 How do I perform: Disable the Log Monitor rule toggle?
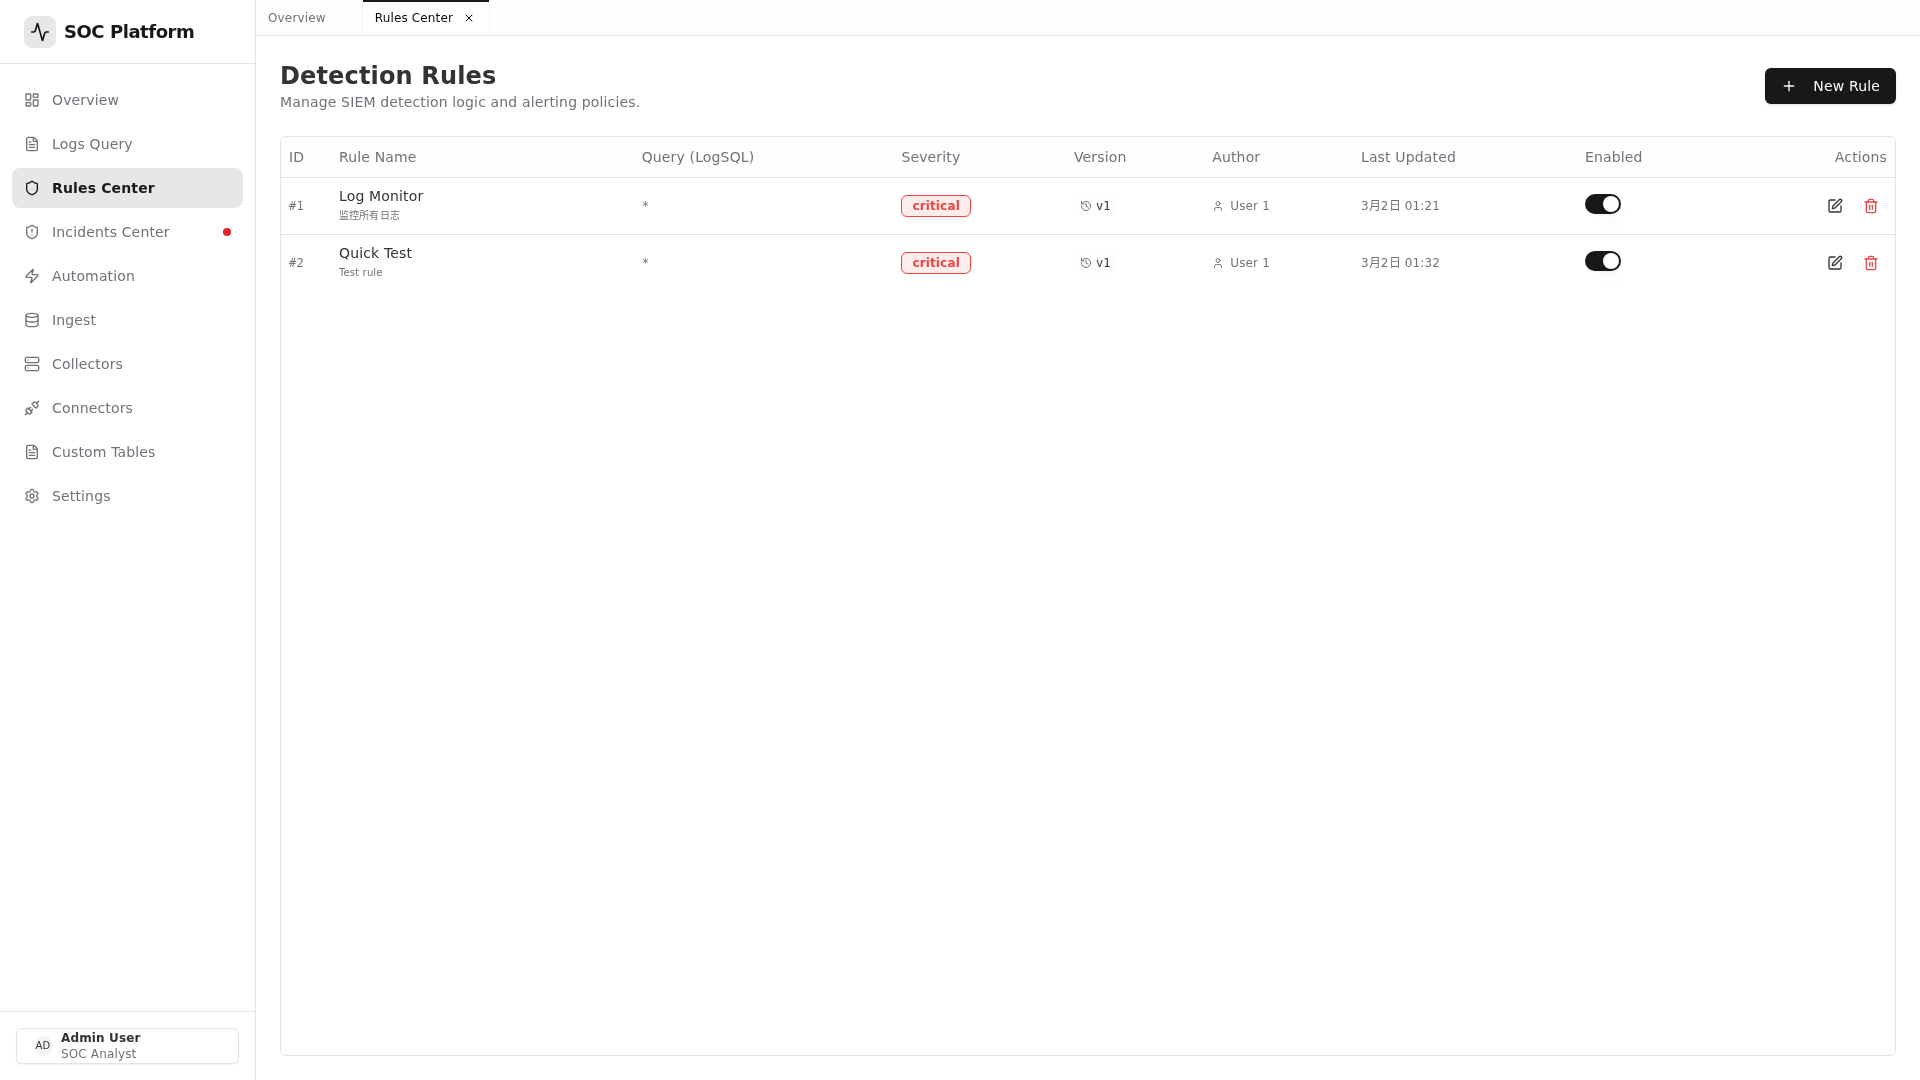pyautogui.click(x=1602, y=204)
